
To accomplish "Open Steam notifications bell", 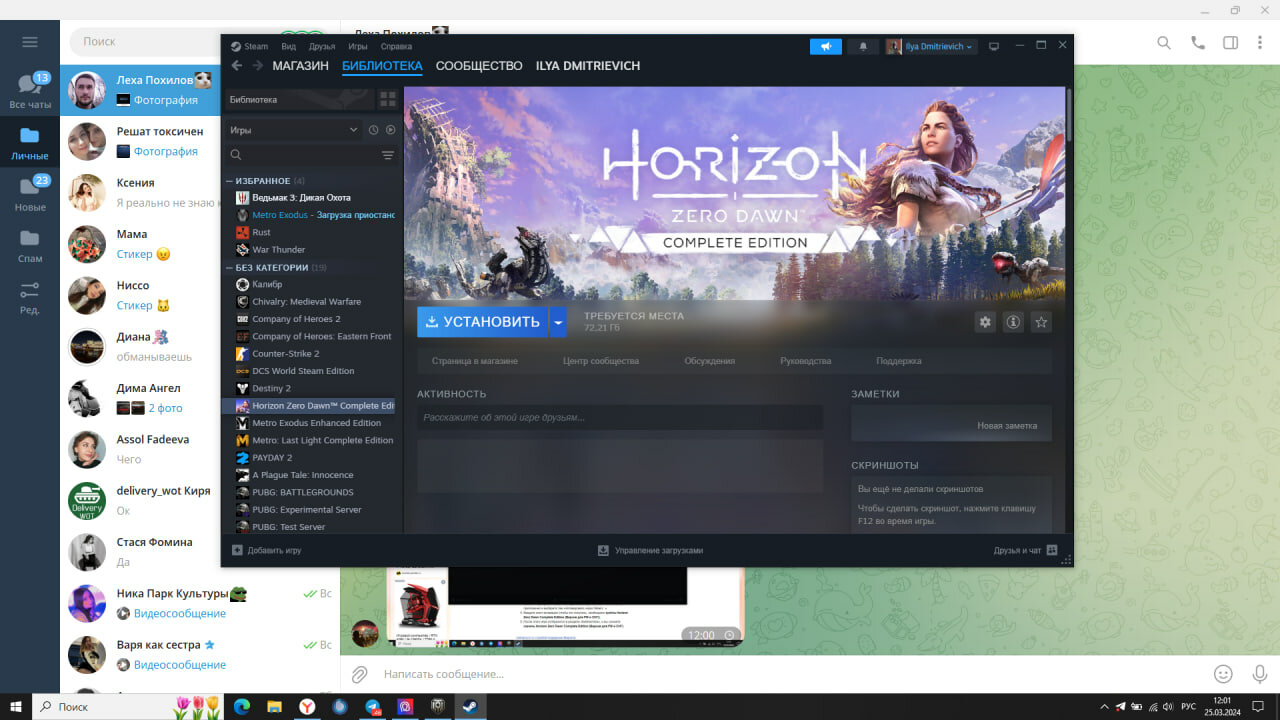I will click(x=863, y=46).
